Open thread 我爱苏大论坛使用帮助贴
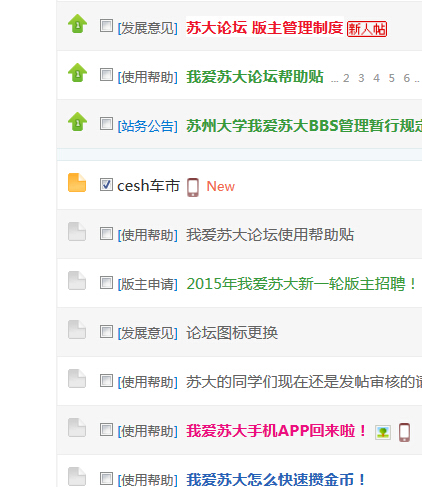The height and width of the screenshot is (487, 422). point(270,235)
